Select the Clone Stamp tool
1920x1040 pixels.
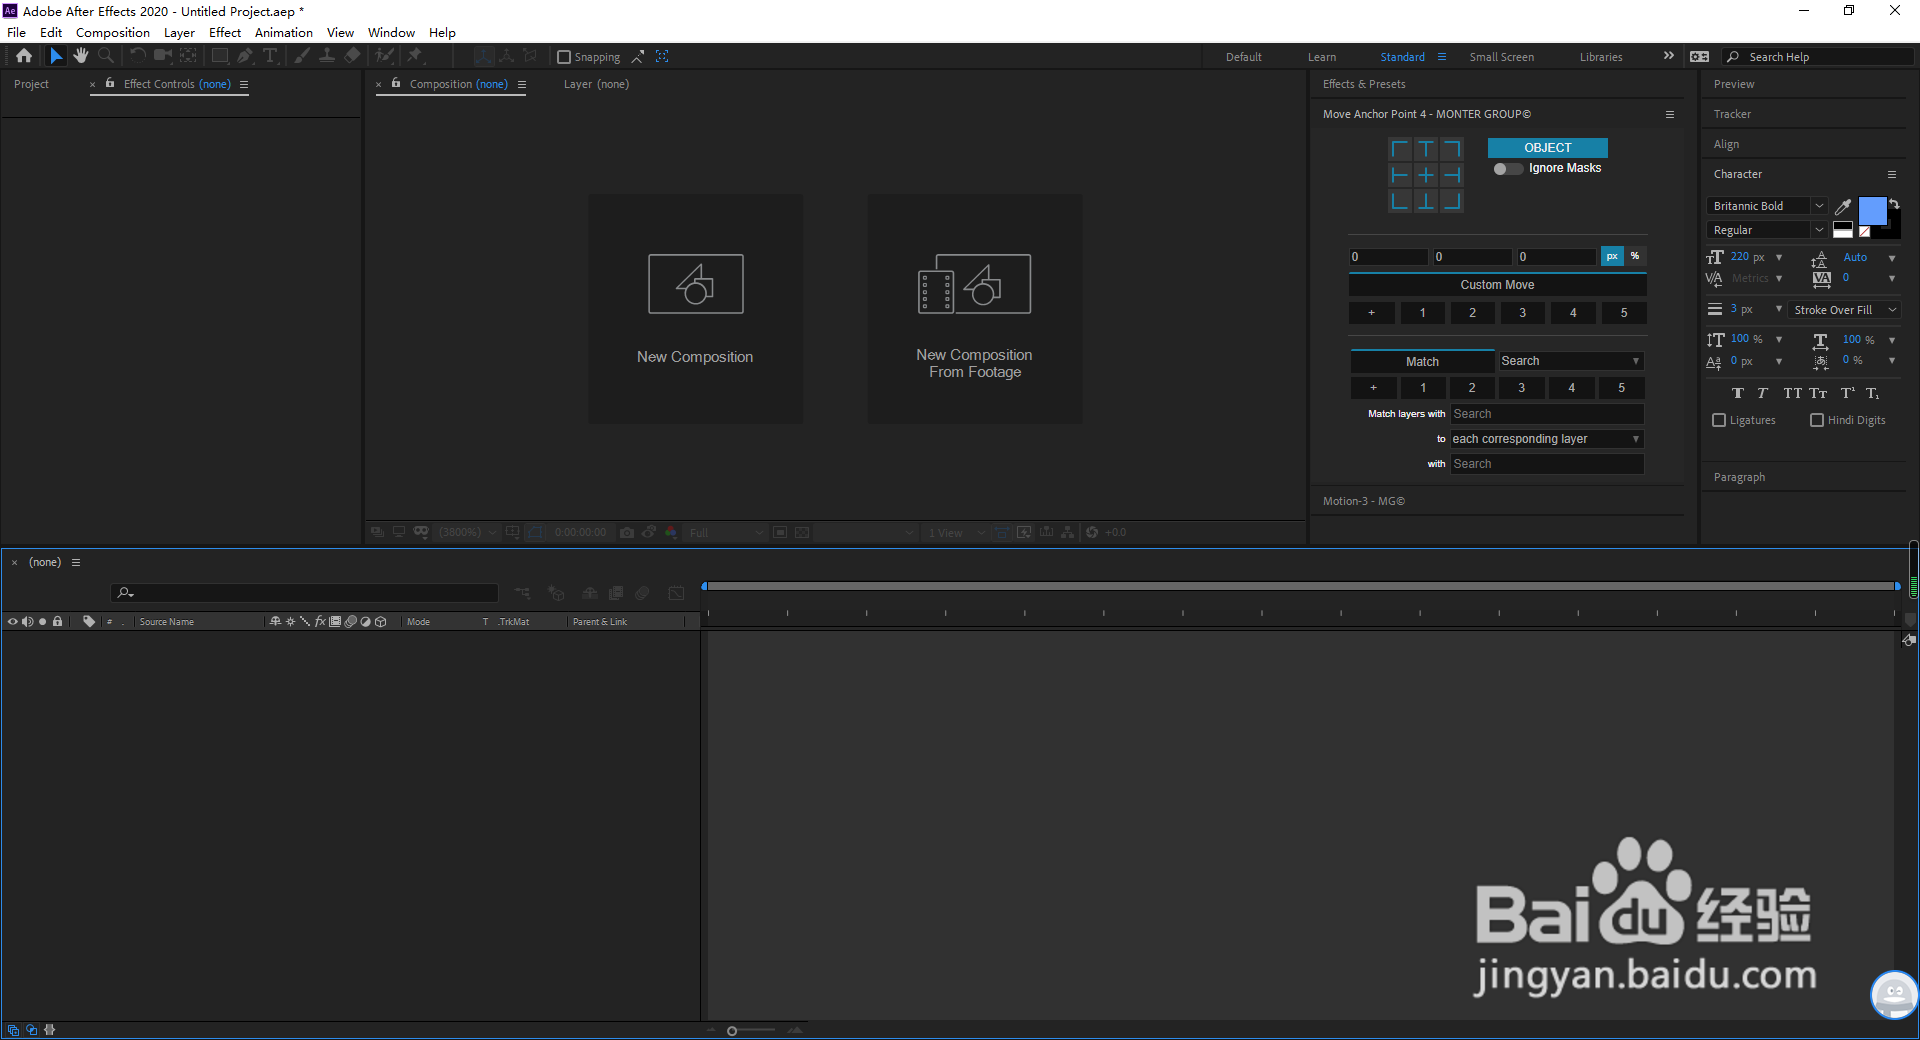point(327,56)
